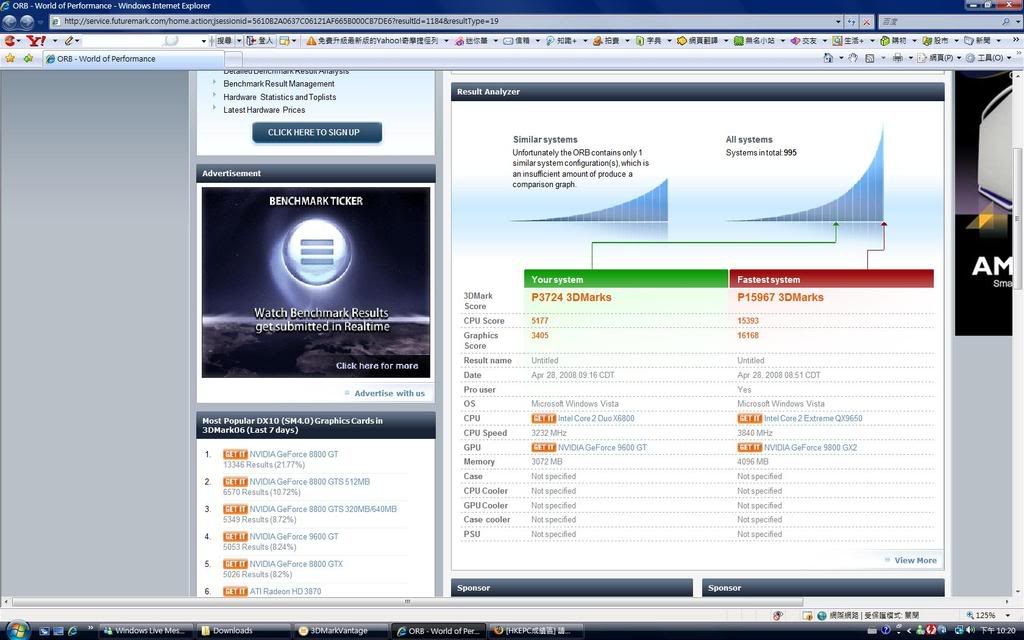Click the Yahoo toolbar sign in (登入) button
The width and height of the screenshot is (1024, 640).
pyautogui.click(x=260, y=40)
